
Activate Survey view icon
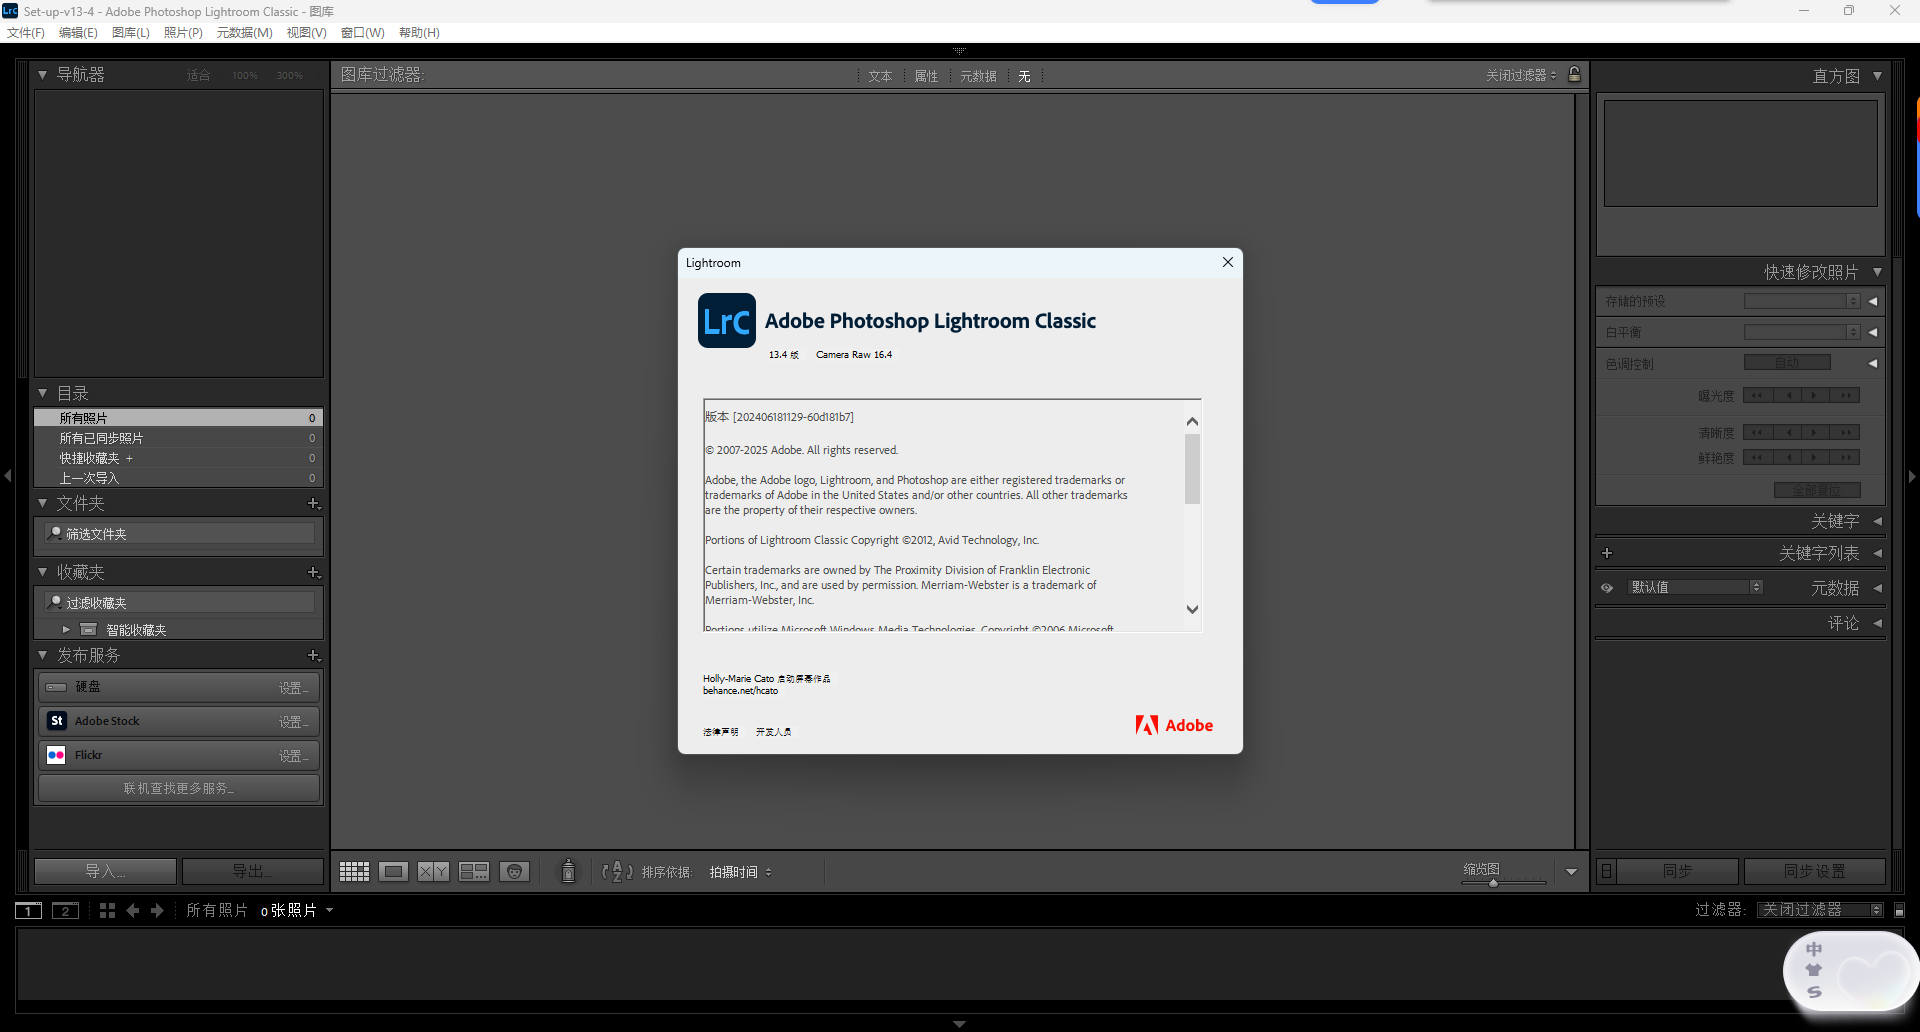(473, 871)
